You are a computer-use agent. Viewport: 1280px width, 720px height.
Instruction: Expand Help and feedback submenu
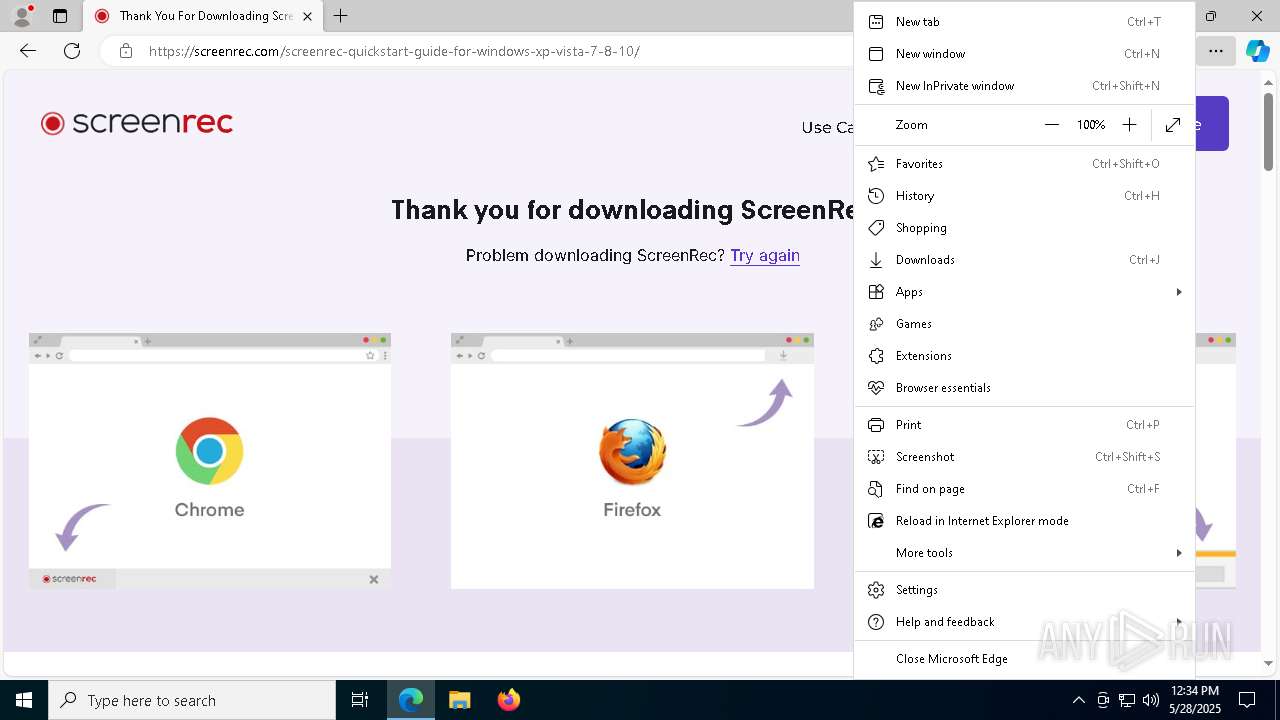[x=1024, y=622]
